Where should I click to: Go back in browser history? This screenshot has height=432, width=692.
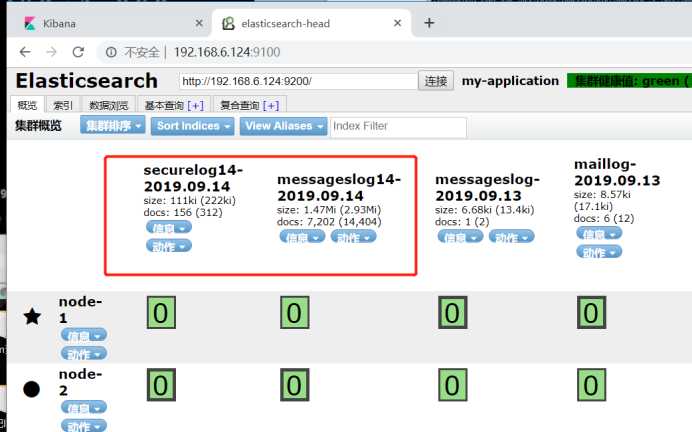pyautogui.click(x=25, y=52)
